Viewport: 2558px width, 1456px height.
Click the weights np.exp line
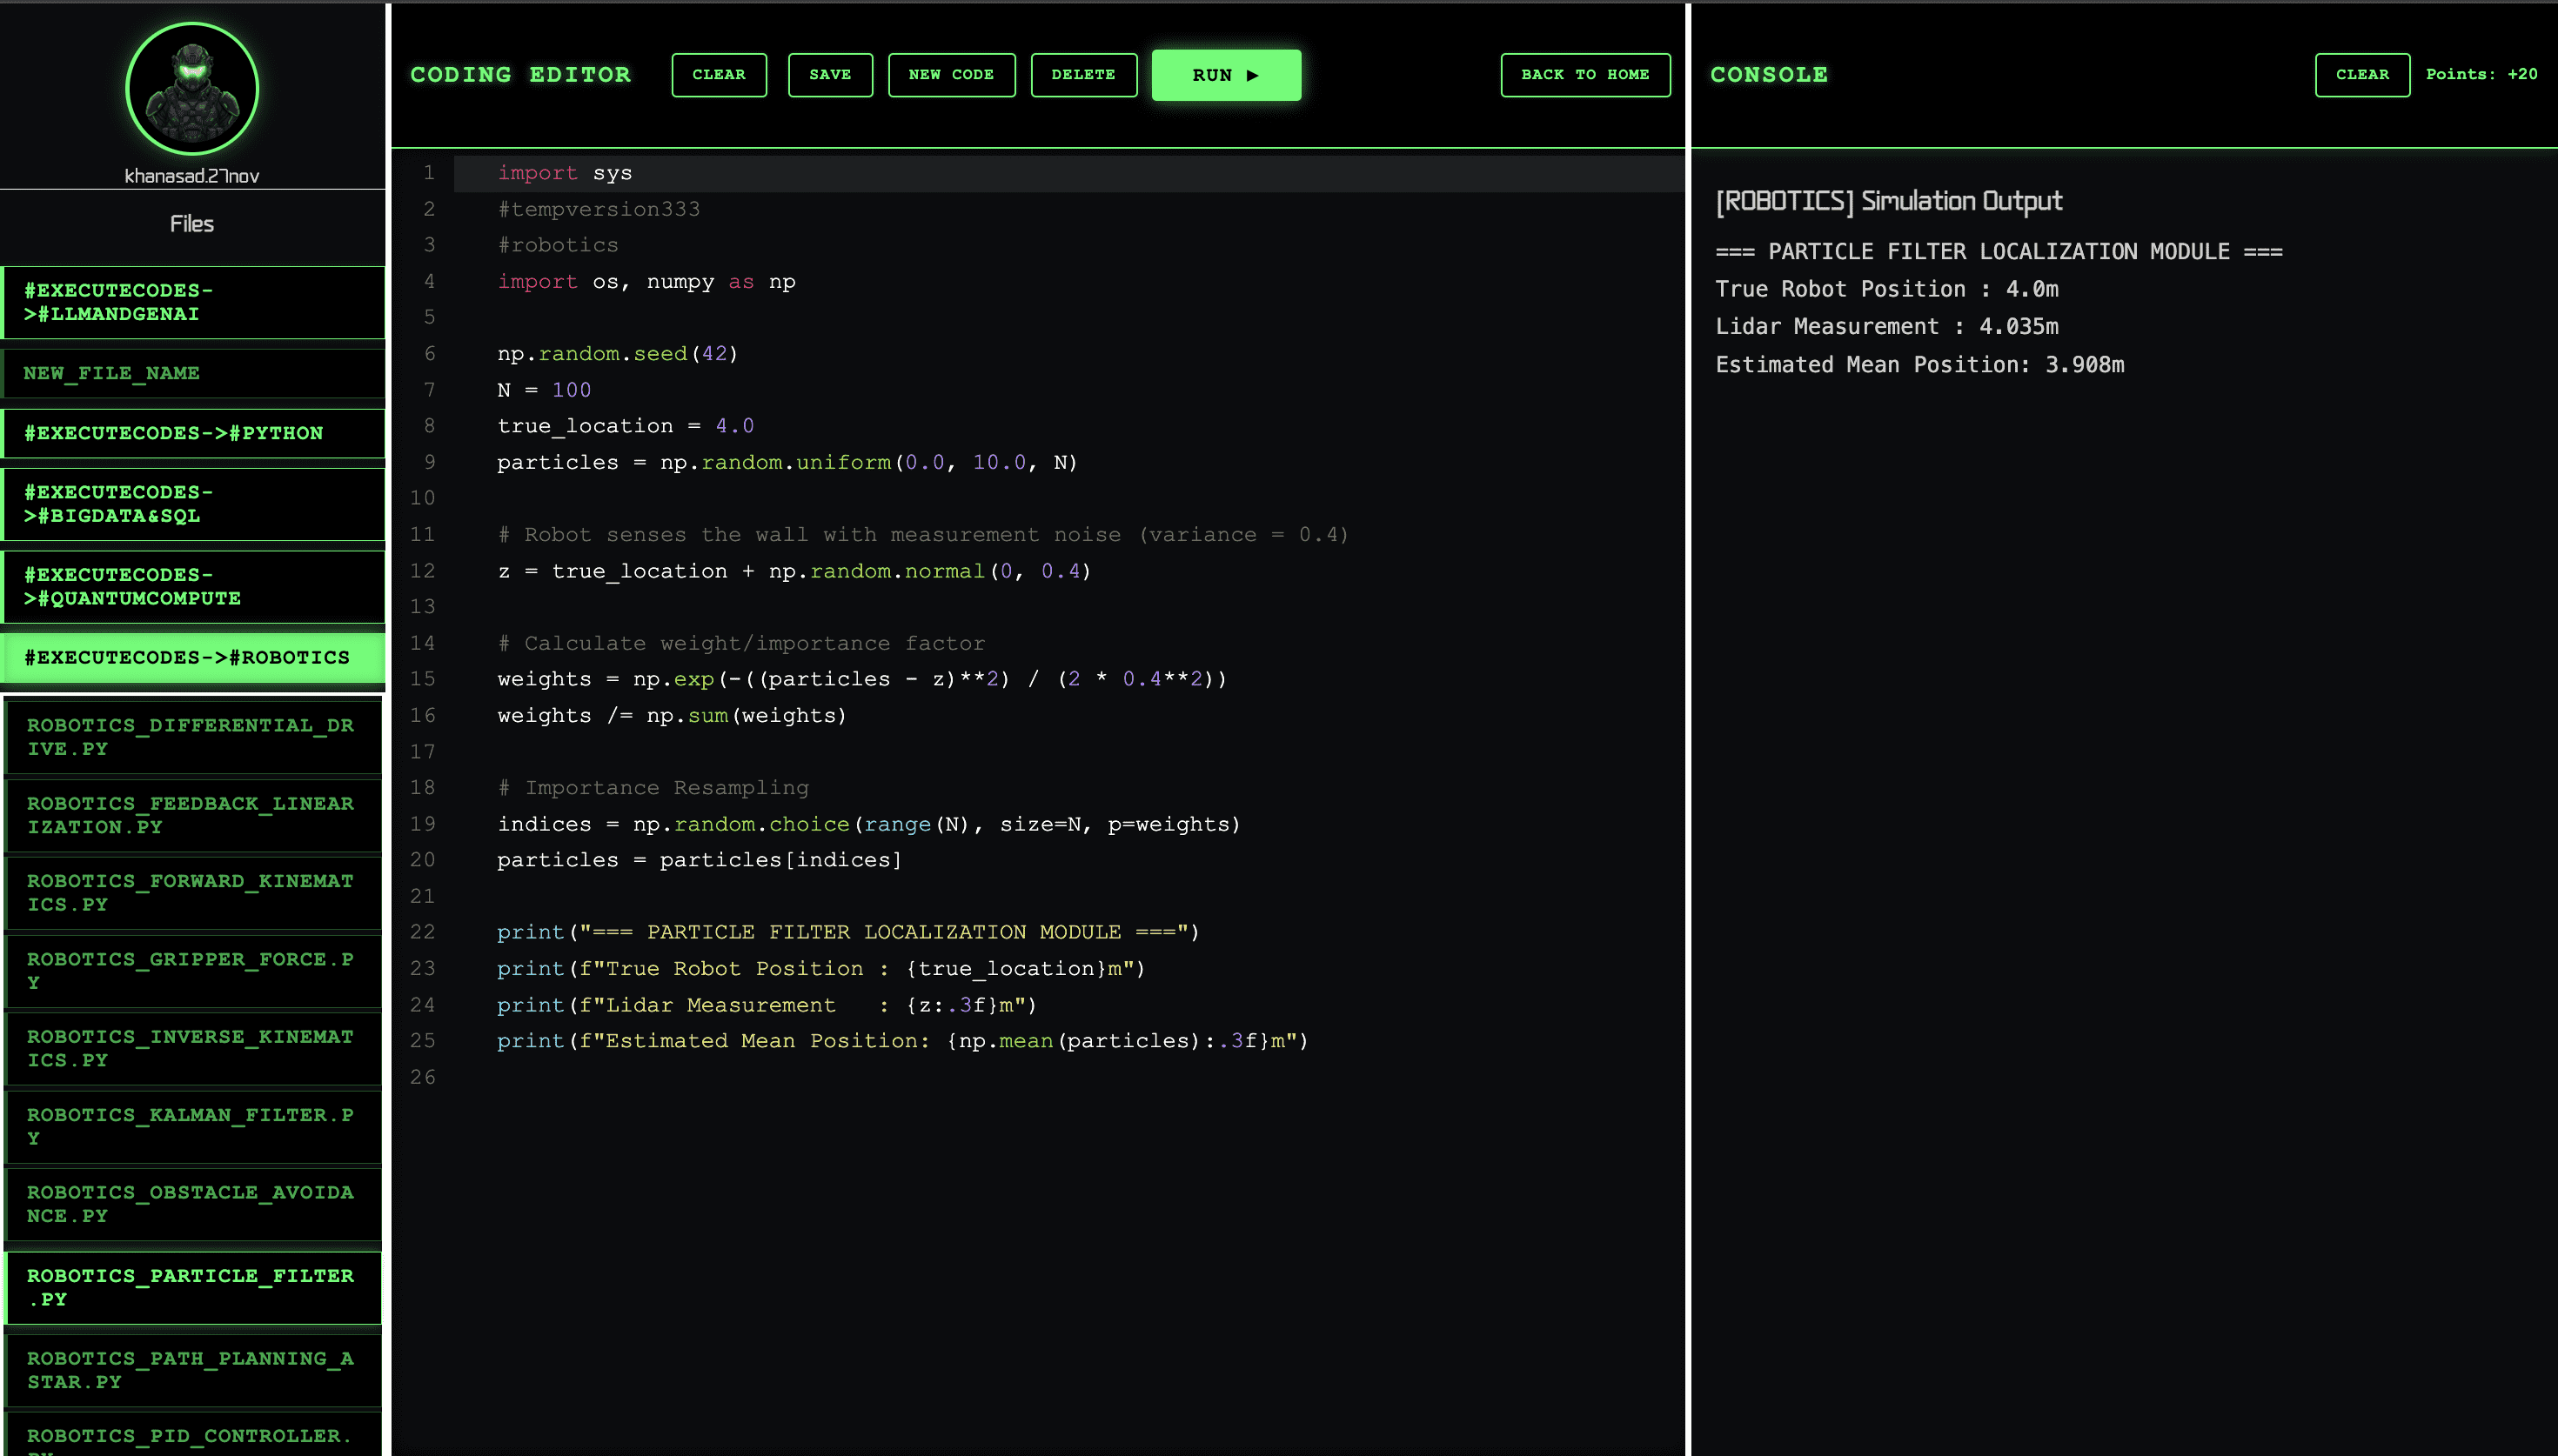(x=862, y=679)
